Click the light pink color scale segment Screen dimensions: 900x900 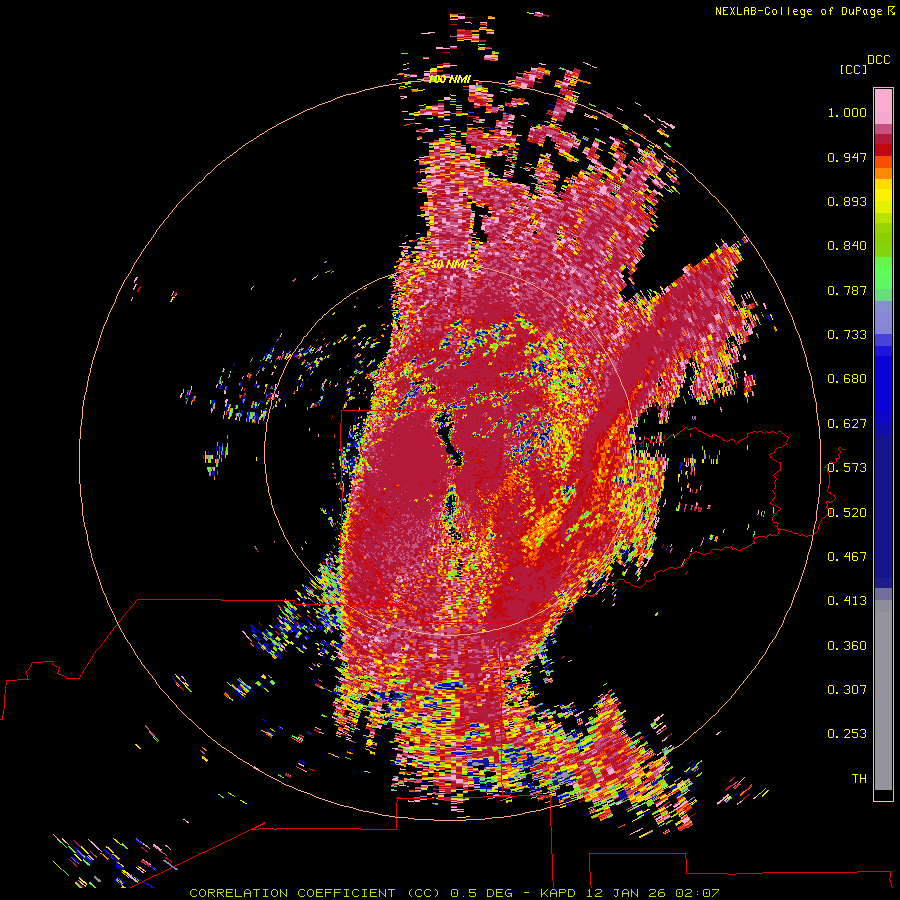point(883,106)
